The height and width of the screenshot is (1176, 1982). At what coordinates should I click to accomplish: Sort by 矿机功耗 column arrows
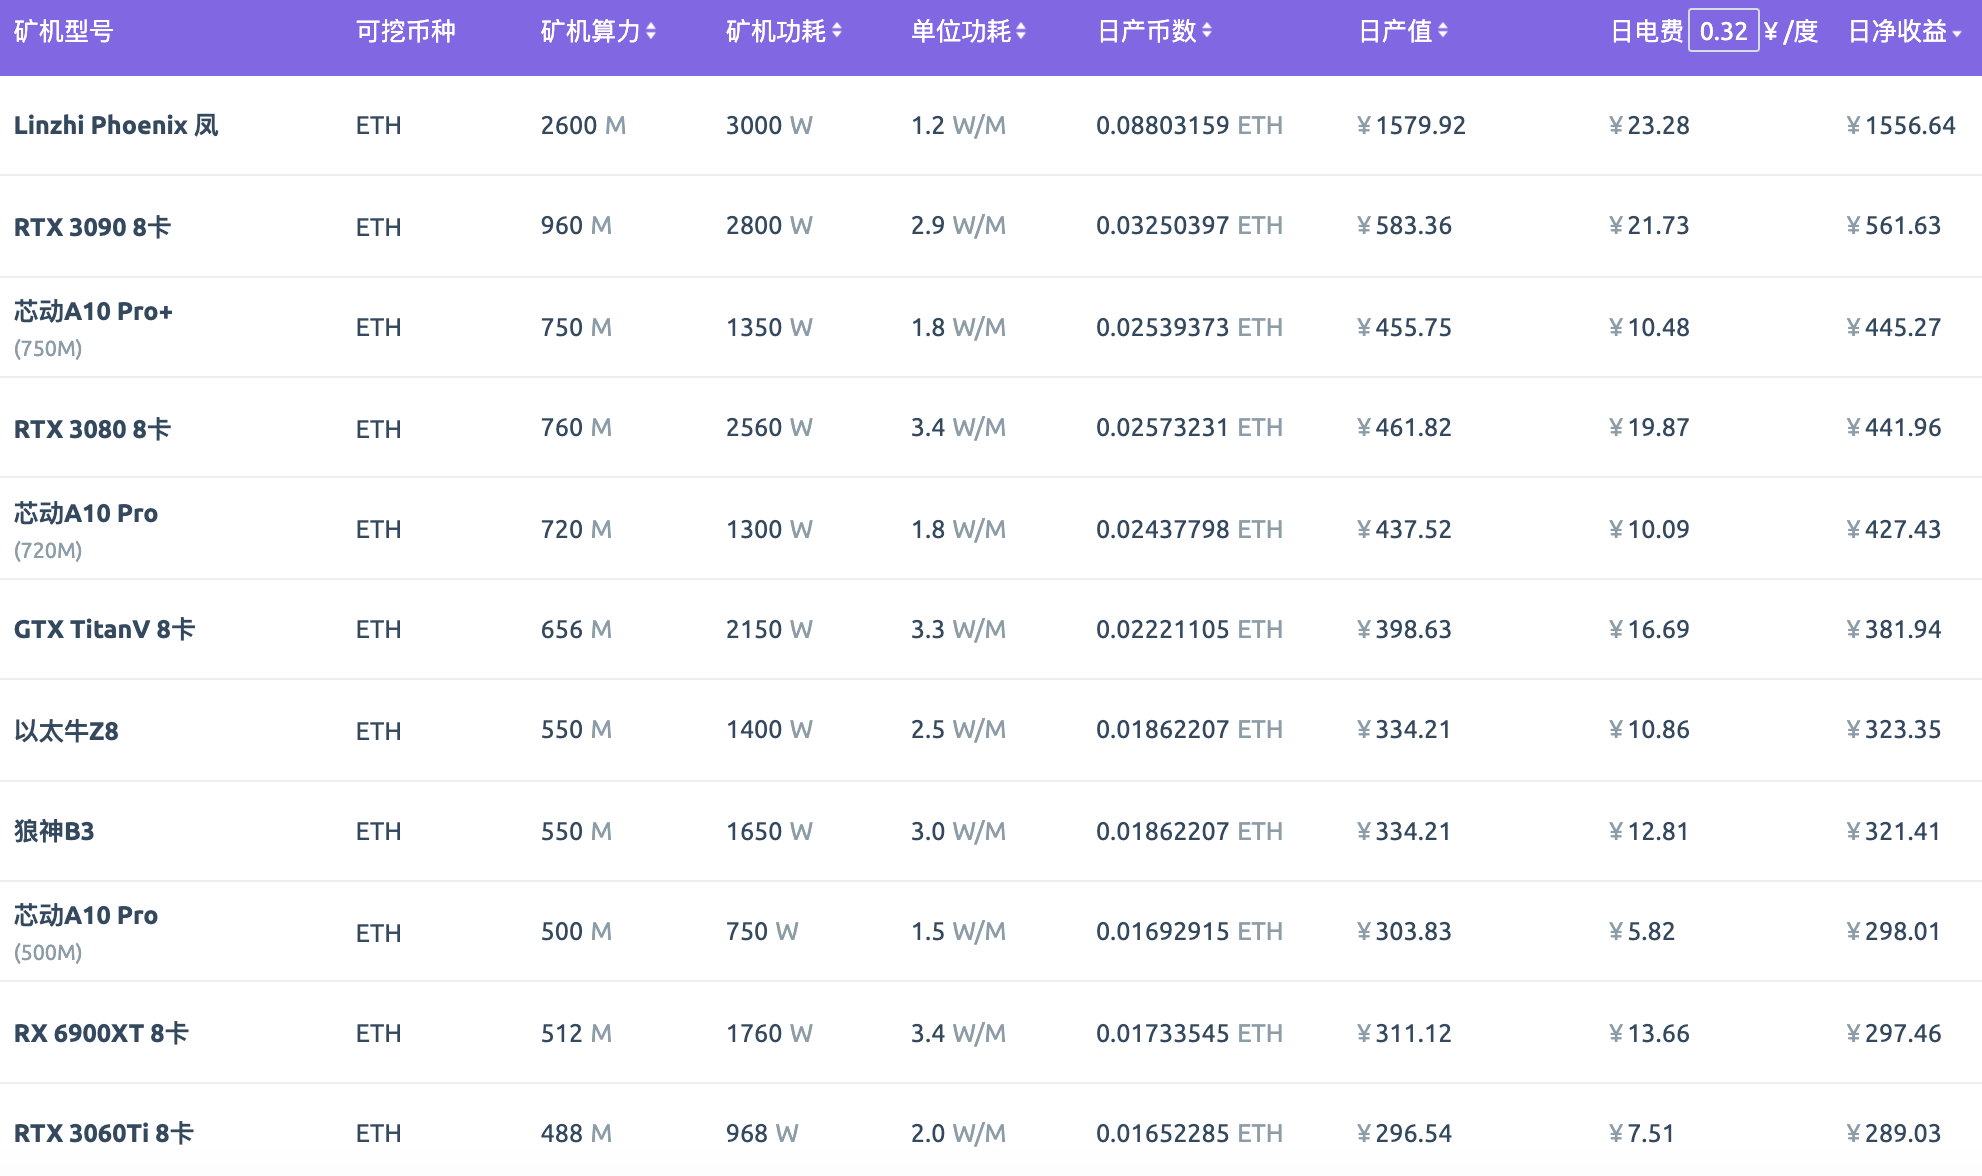[x=837, y=32]
